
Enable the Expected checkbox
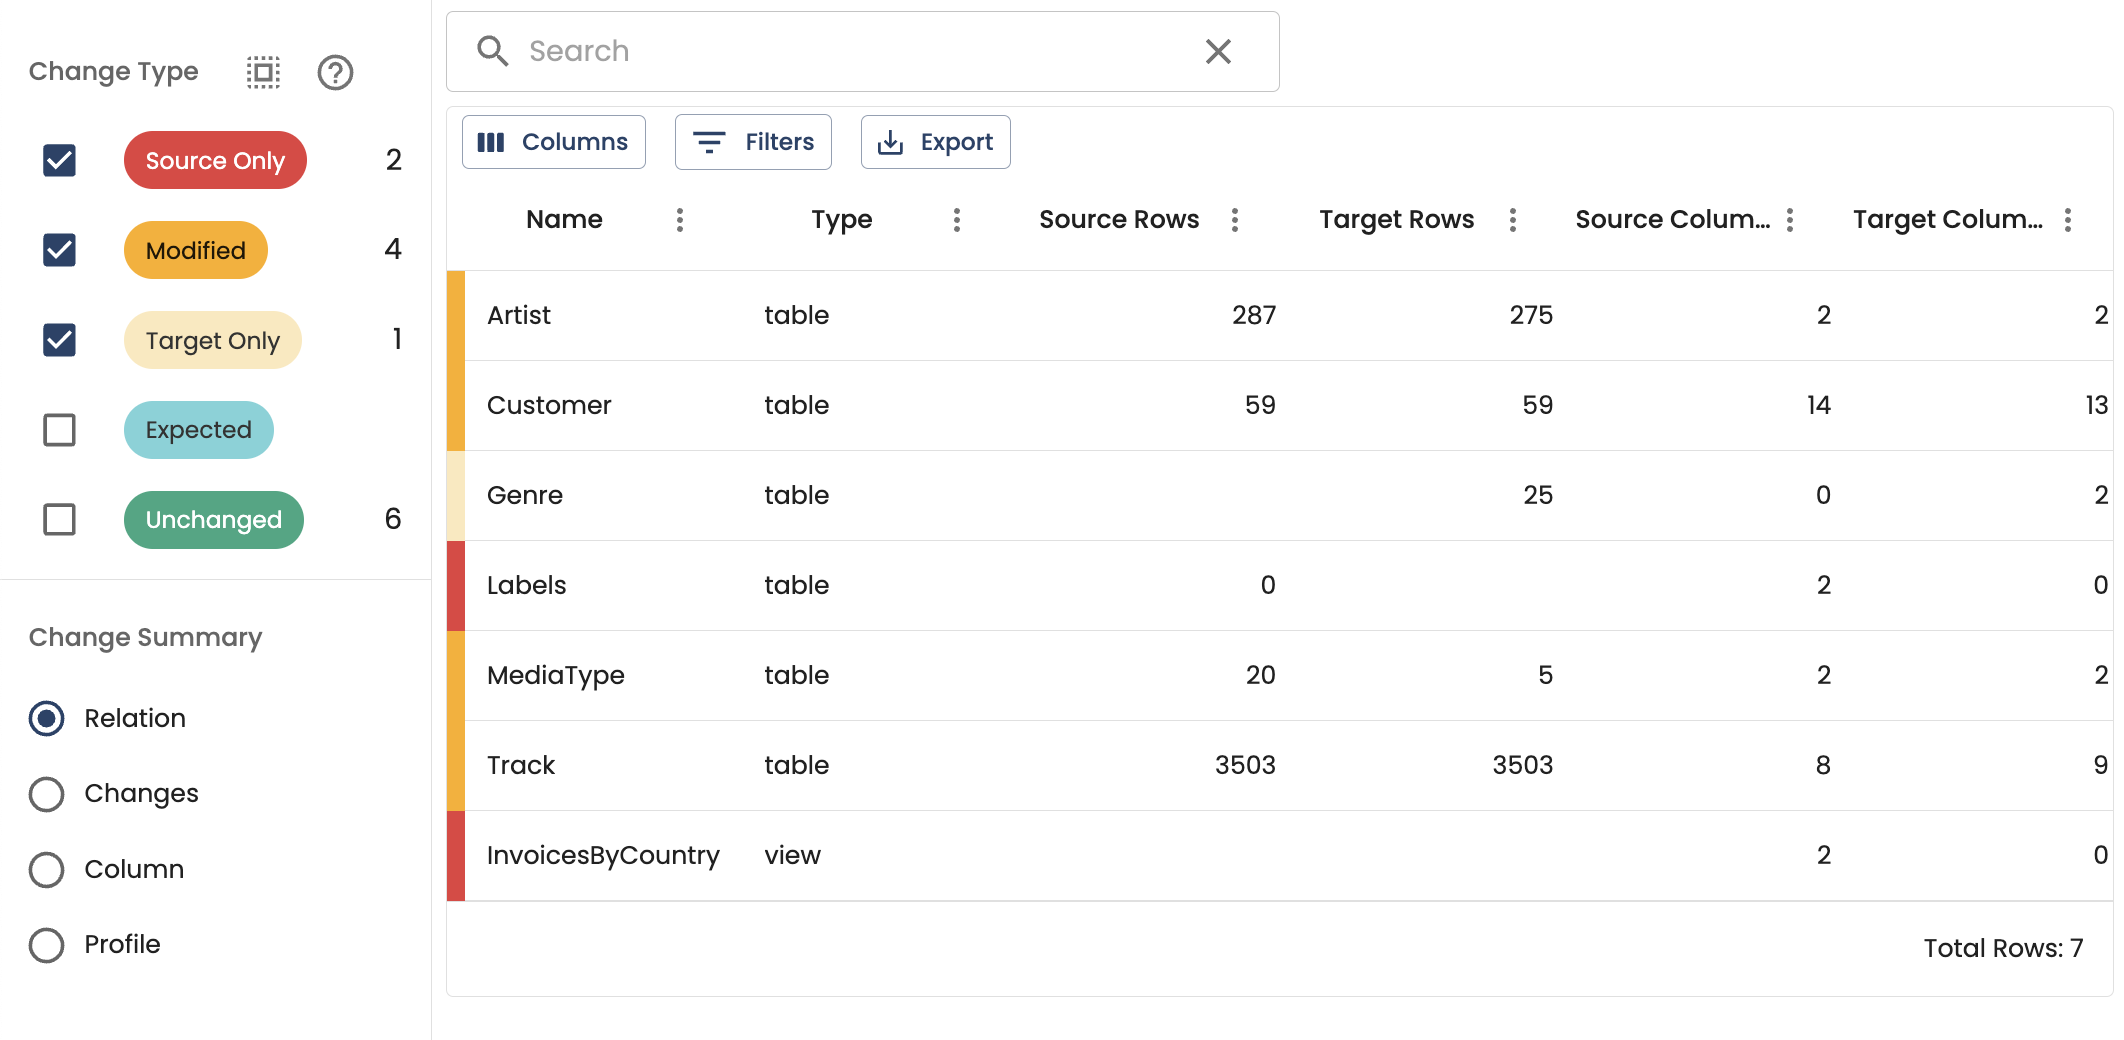(60, 430)
